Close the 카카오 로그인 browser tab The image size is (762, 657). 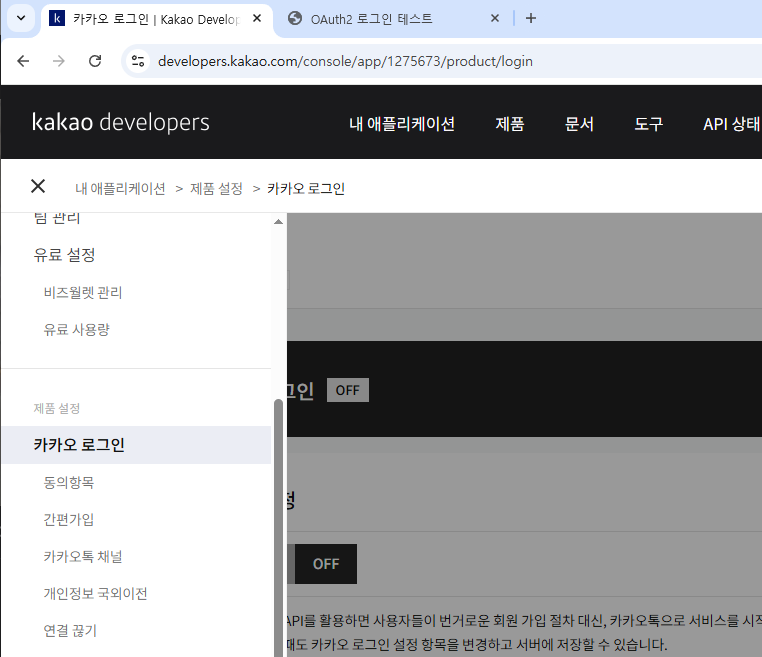click(257, 18)
